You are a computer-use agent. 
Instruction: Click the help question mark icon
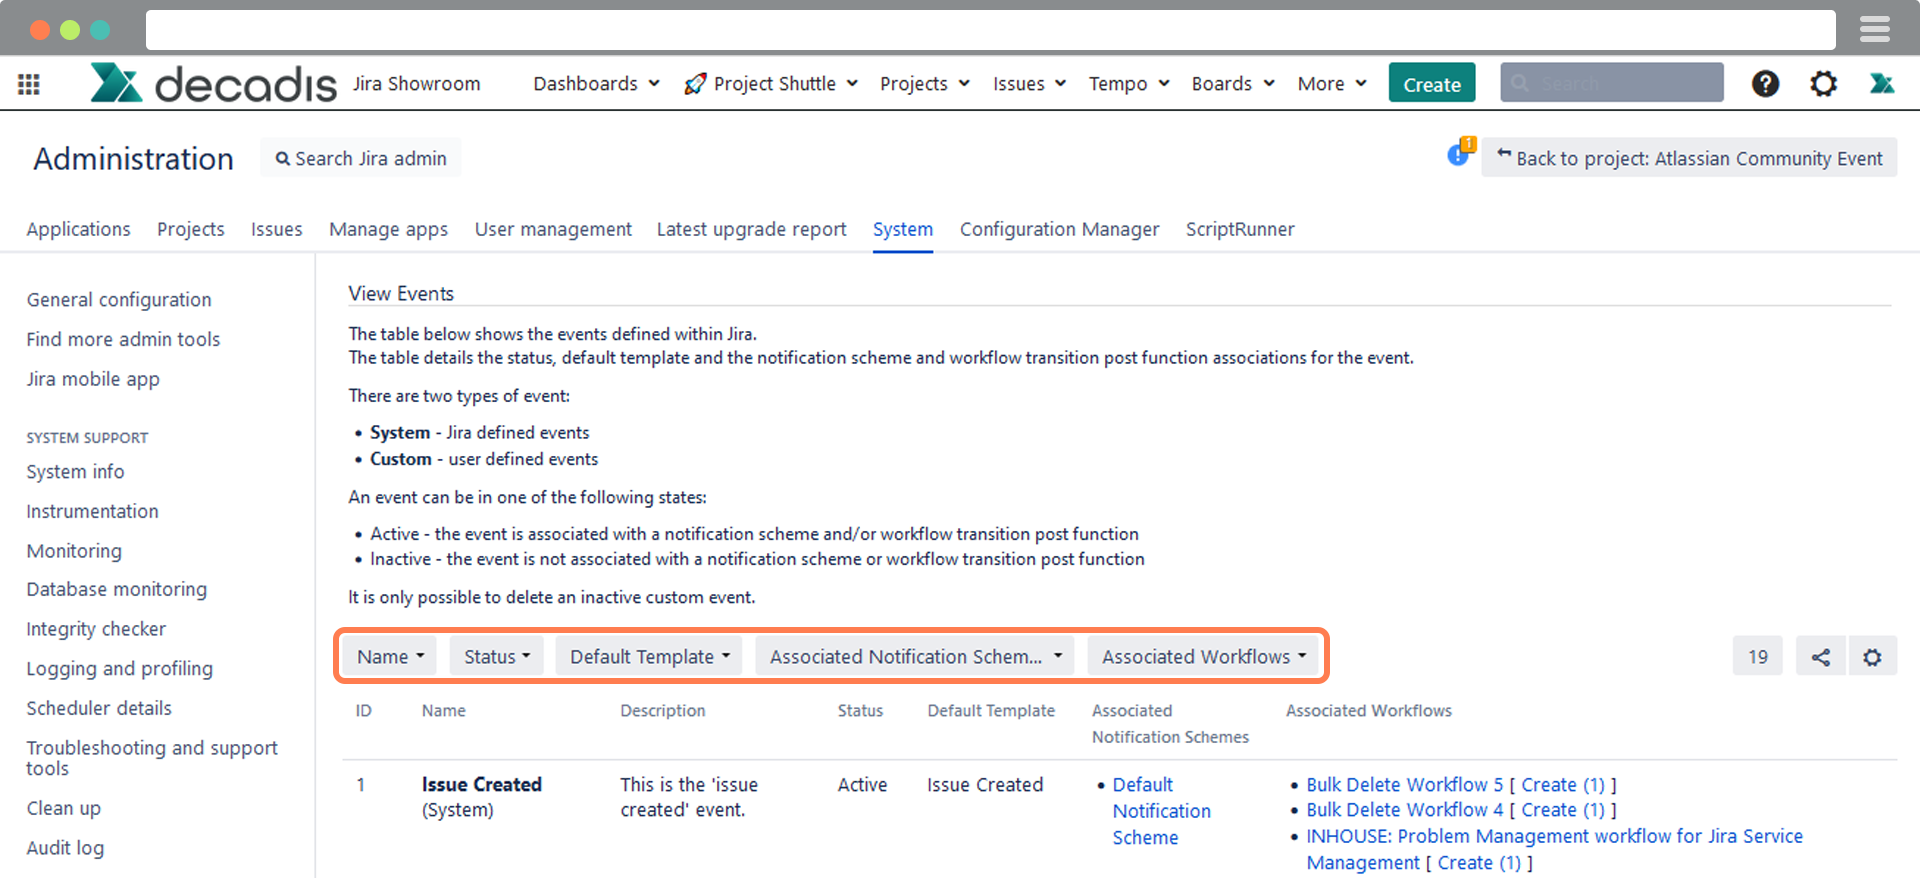click(x=1765, y=84)
